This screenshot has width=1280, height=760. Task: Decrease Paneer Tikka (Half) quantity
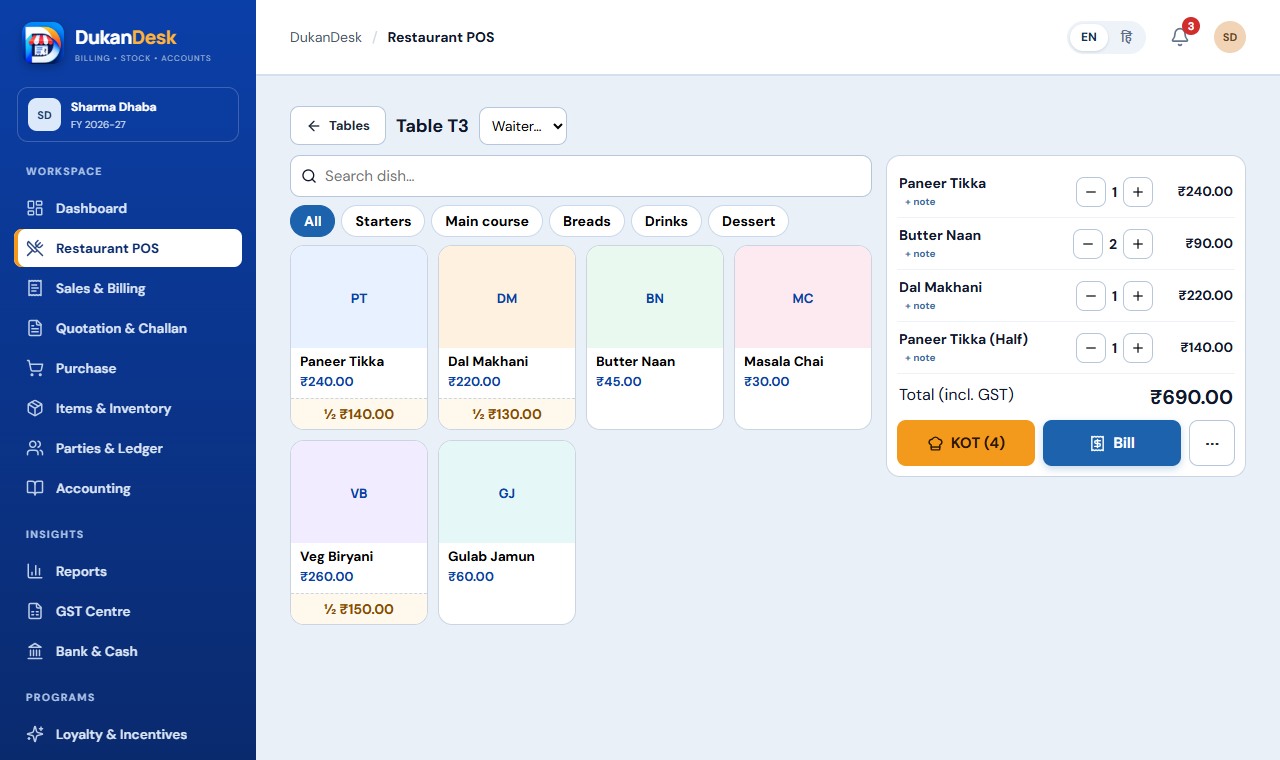1091,348
